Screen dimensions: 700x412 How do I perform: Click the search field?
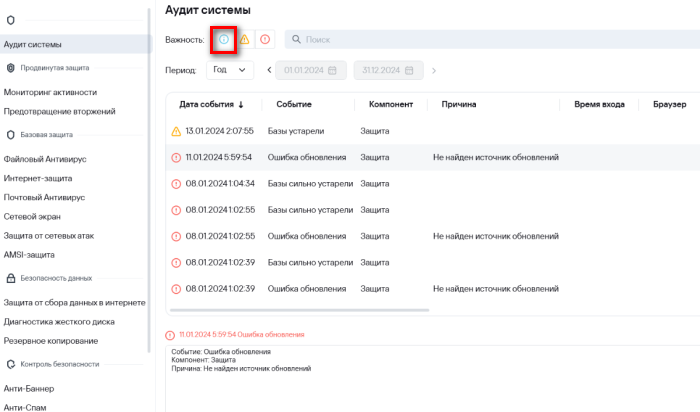(492, 39)
